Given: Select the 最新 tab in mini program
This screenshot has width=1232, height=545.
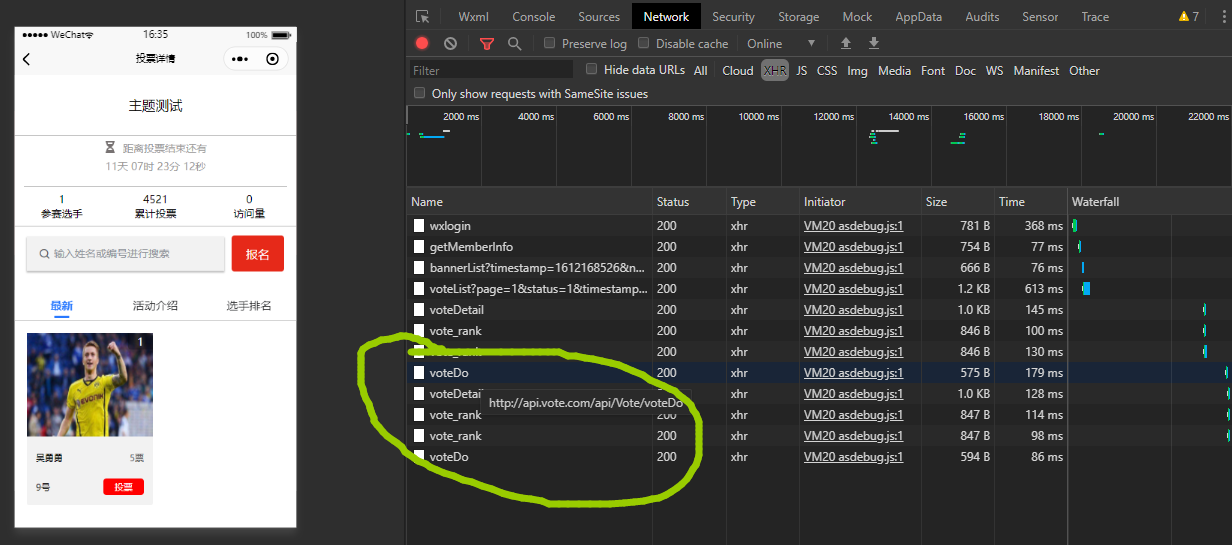Looking at the screenshot, I should pyautogui.click(x=62, y=305).
